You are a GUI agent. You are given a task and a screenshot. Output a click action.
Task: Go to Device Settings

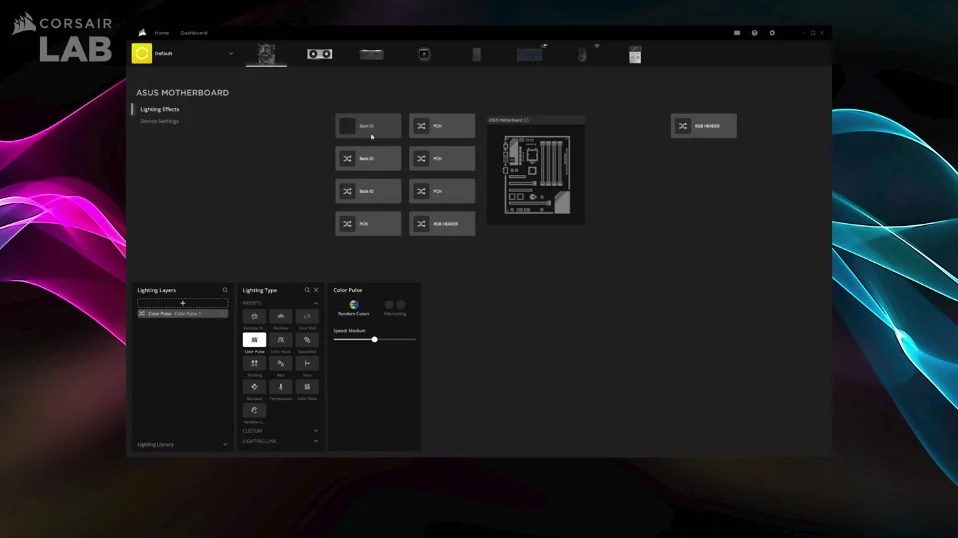(x=159, y=121)
